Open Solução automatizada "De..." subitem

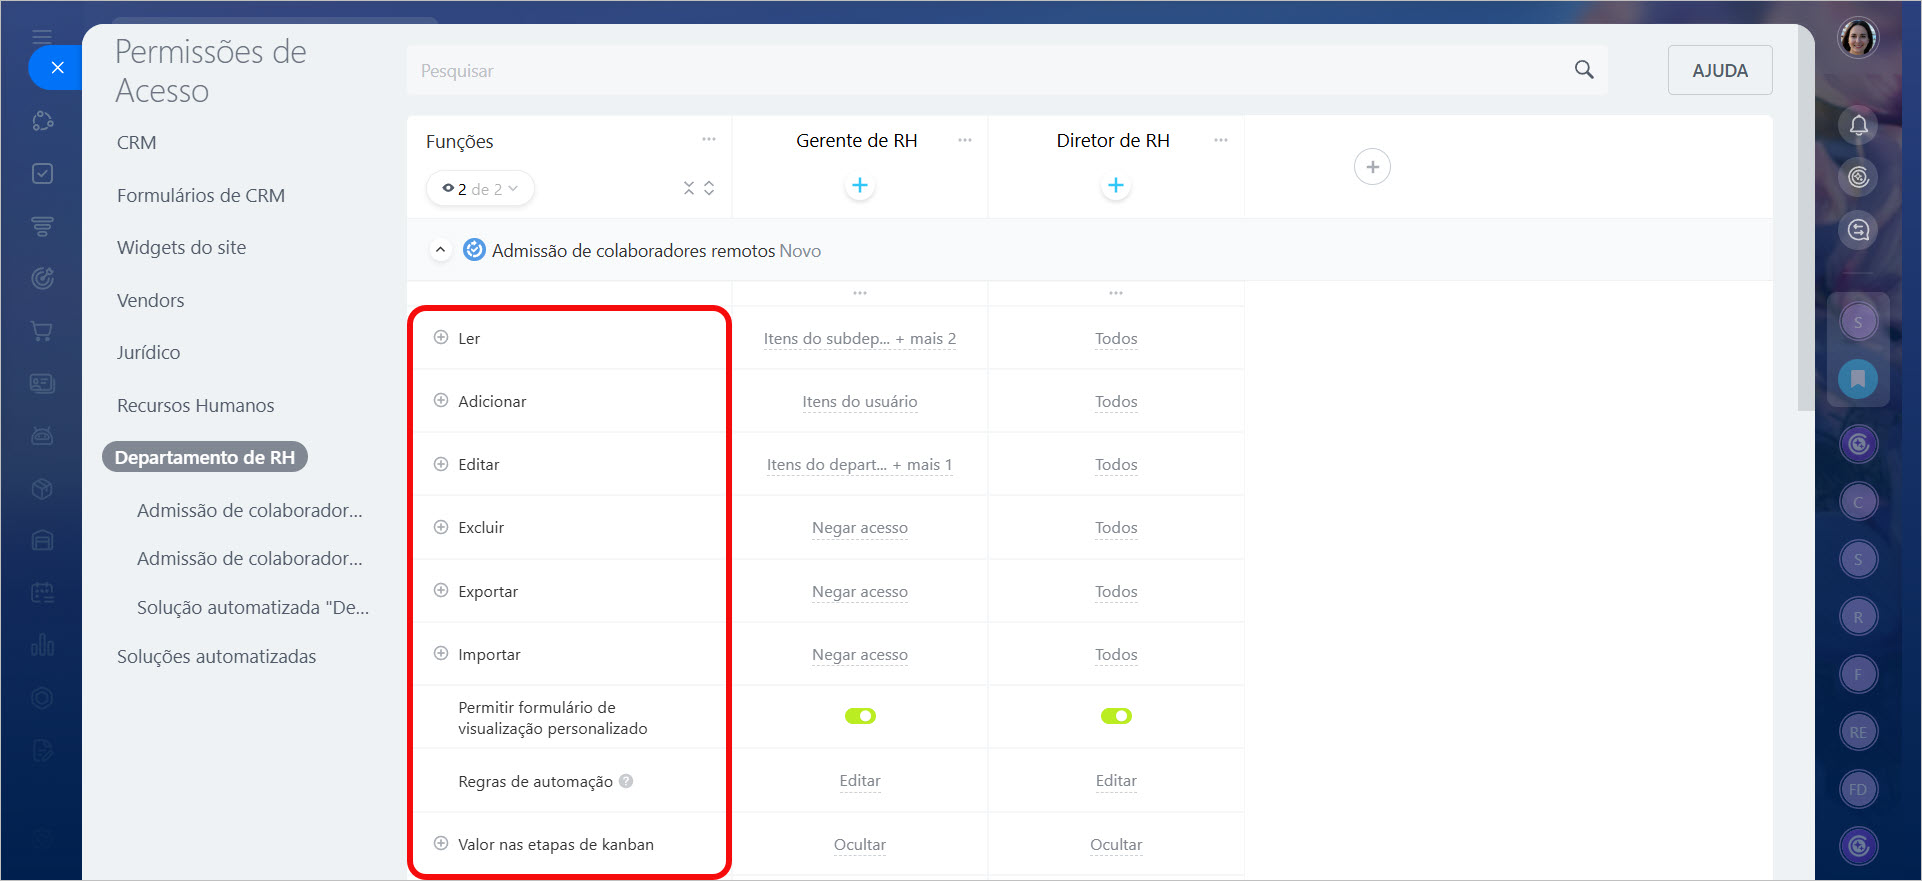pyautogui.click(x=253, y=607)
